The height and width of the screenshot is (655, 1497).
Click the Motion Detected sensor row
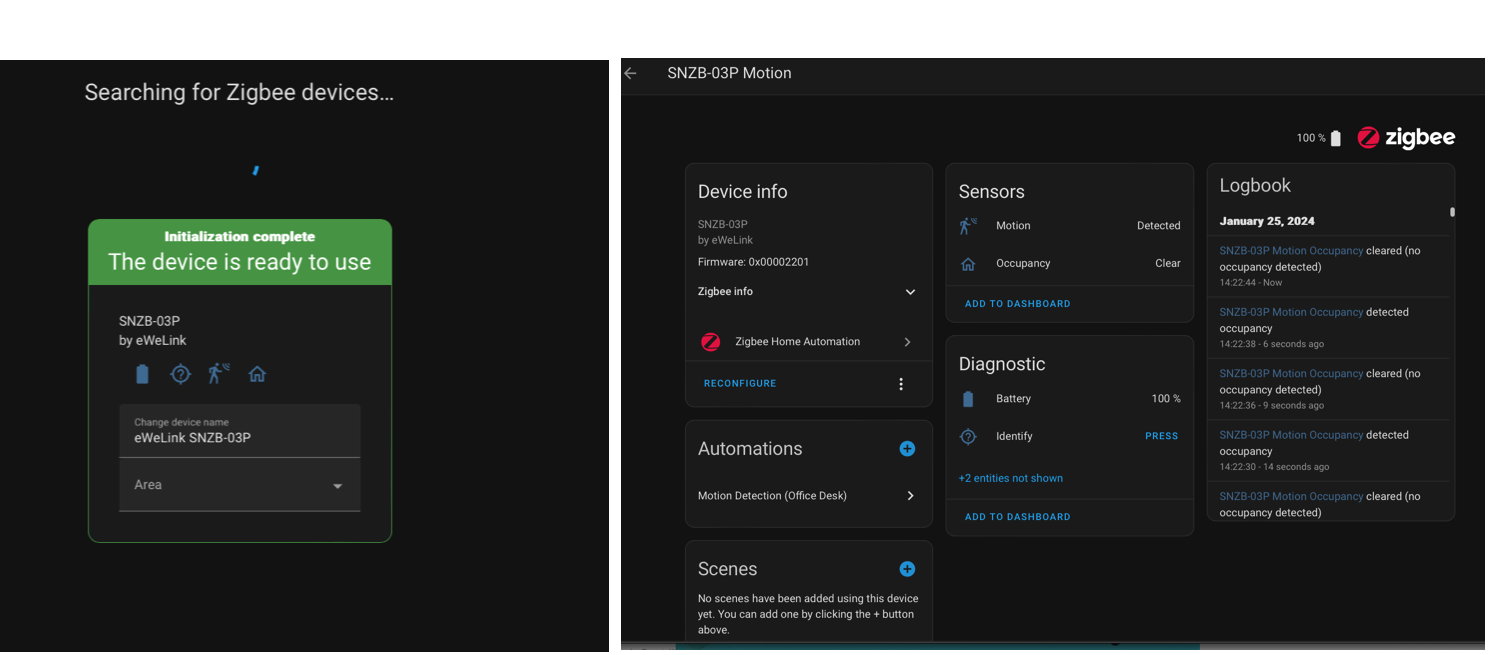pyautogui.click(x=1069, y=226)
